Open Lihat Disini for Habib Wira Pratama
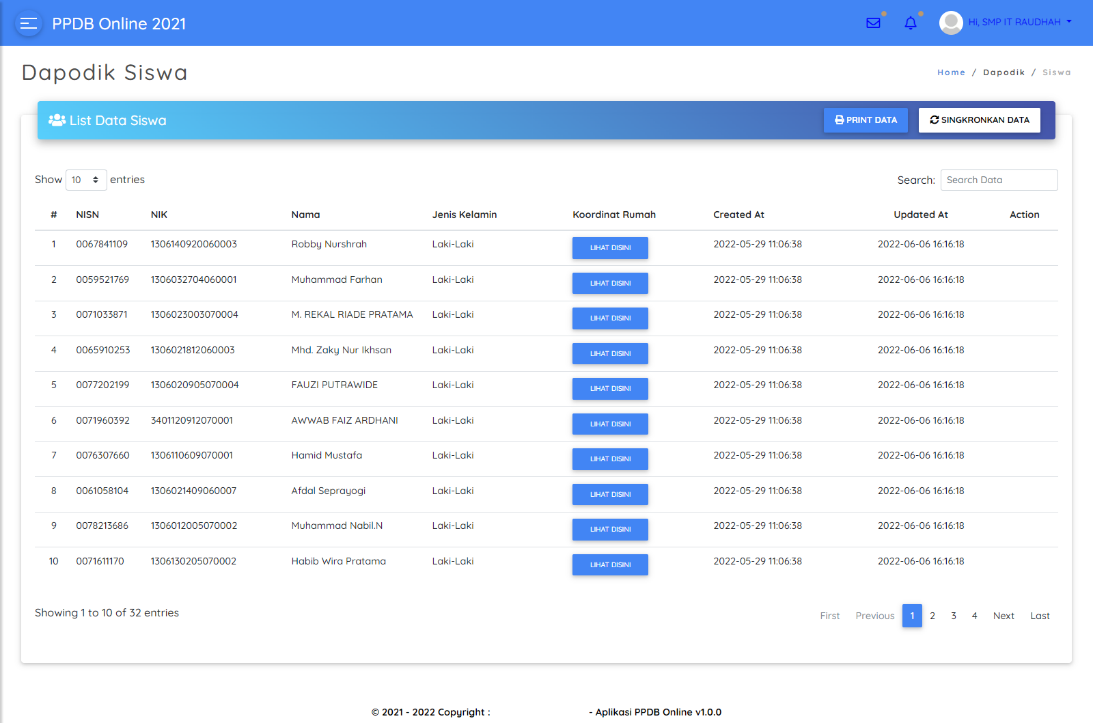 pyautogui.click(x=610, y=565)
